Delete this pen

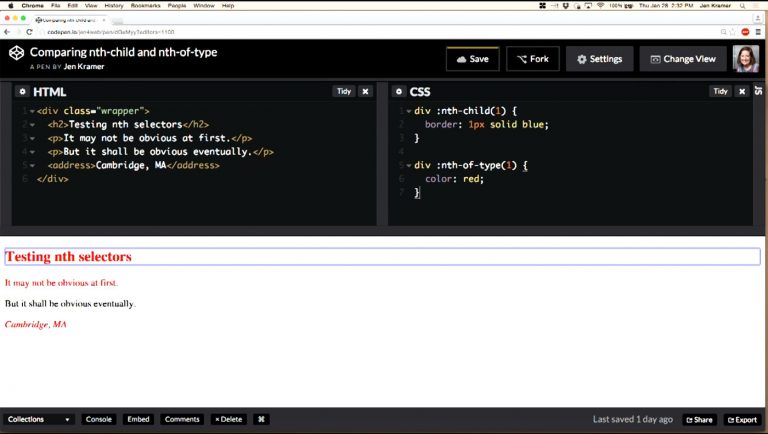pyautogui.click(x=229, y=419)
